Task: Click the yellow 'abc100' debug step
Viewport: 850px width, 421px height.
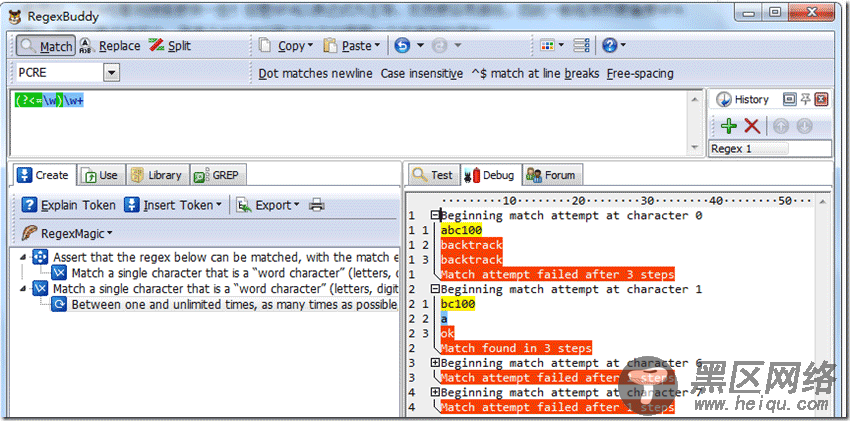Action: click(x=461, y=230)
